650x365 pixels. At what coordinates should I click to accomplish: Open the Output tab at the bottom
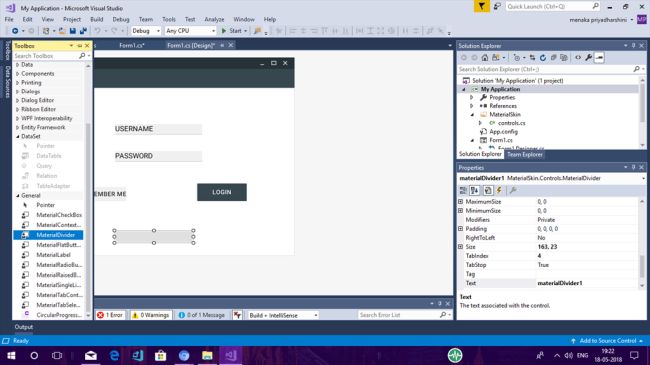point(24,327)
